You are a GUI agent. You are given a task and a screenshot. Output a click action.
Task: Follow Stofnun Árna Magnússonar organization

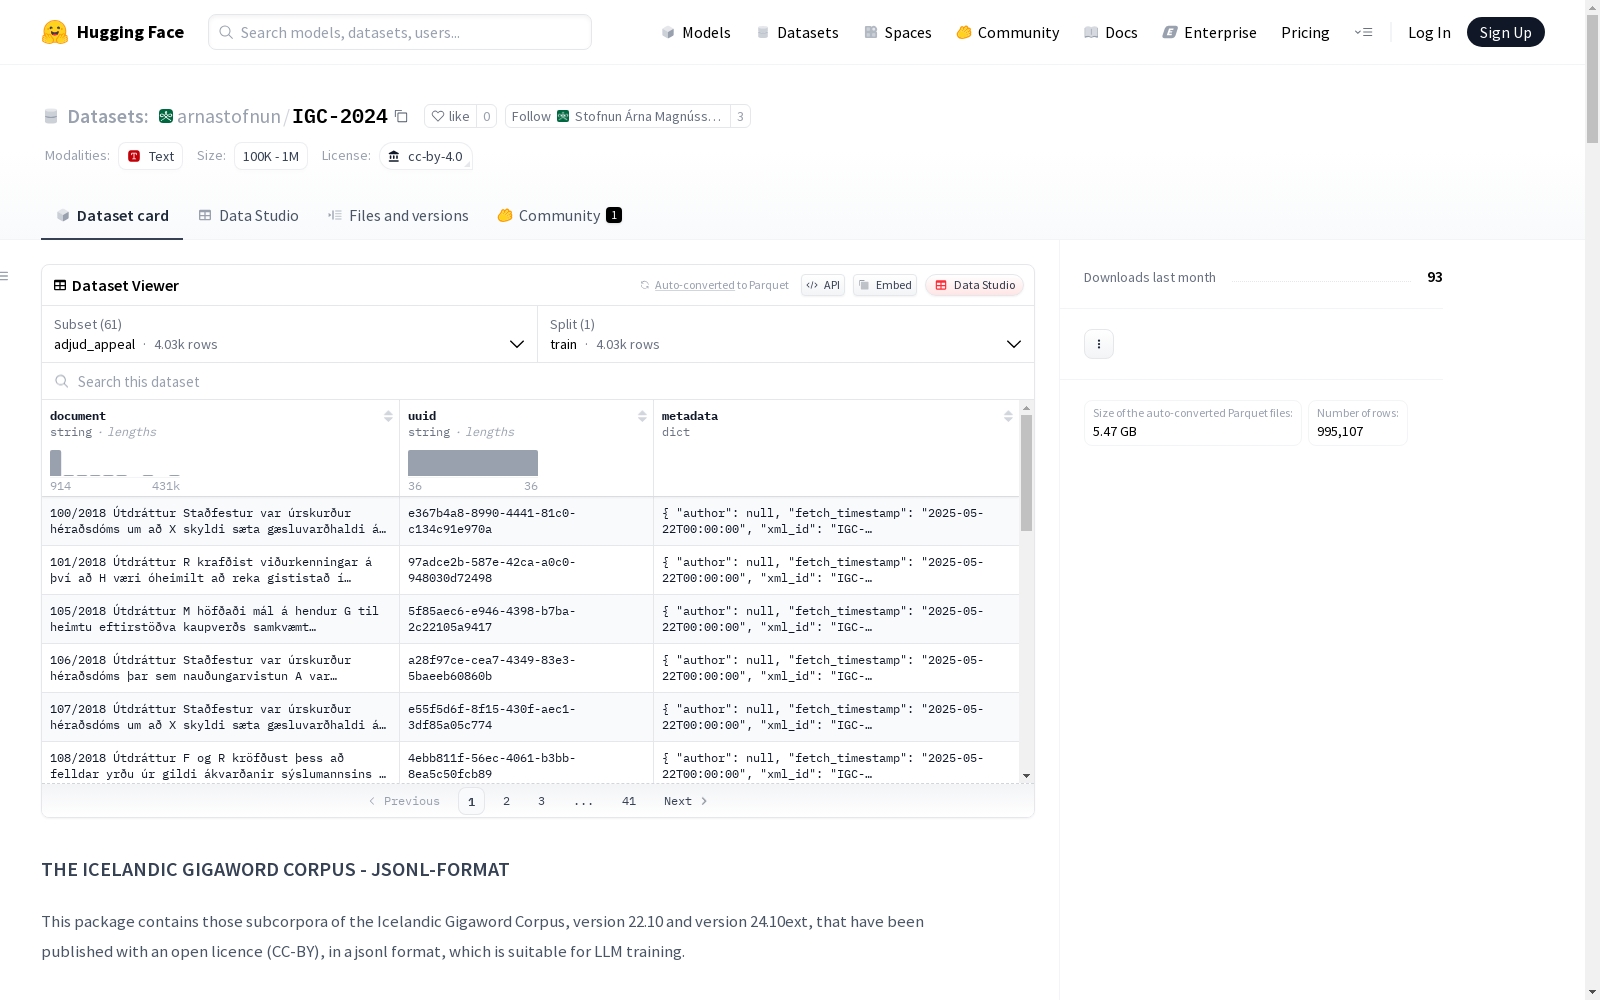tap(617, 116)
